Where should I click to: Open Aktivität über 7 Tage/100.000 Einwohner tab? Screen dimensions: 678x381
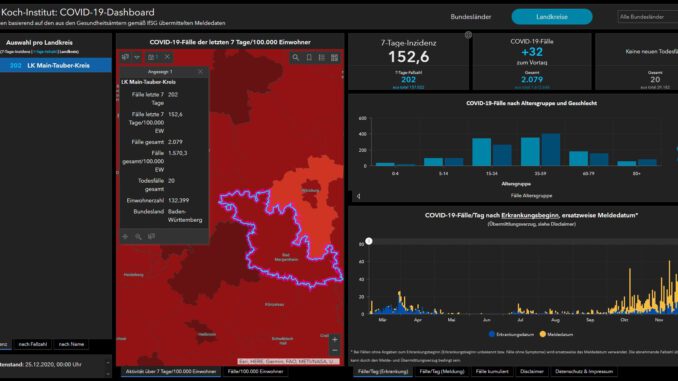tap(171, 371)
